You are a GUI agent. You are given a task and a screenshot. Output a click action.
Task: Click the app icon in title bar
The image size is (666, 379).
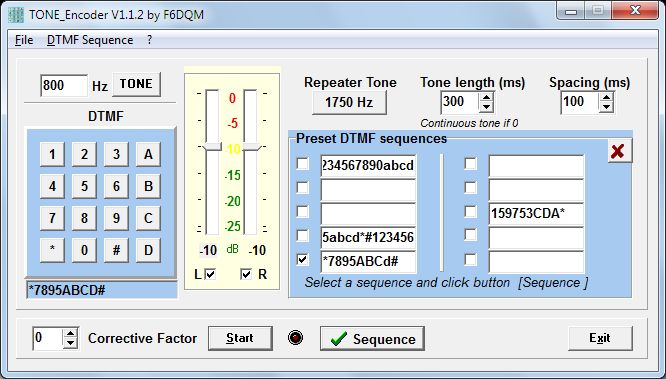pos(16,14)
